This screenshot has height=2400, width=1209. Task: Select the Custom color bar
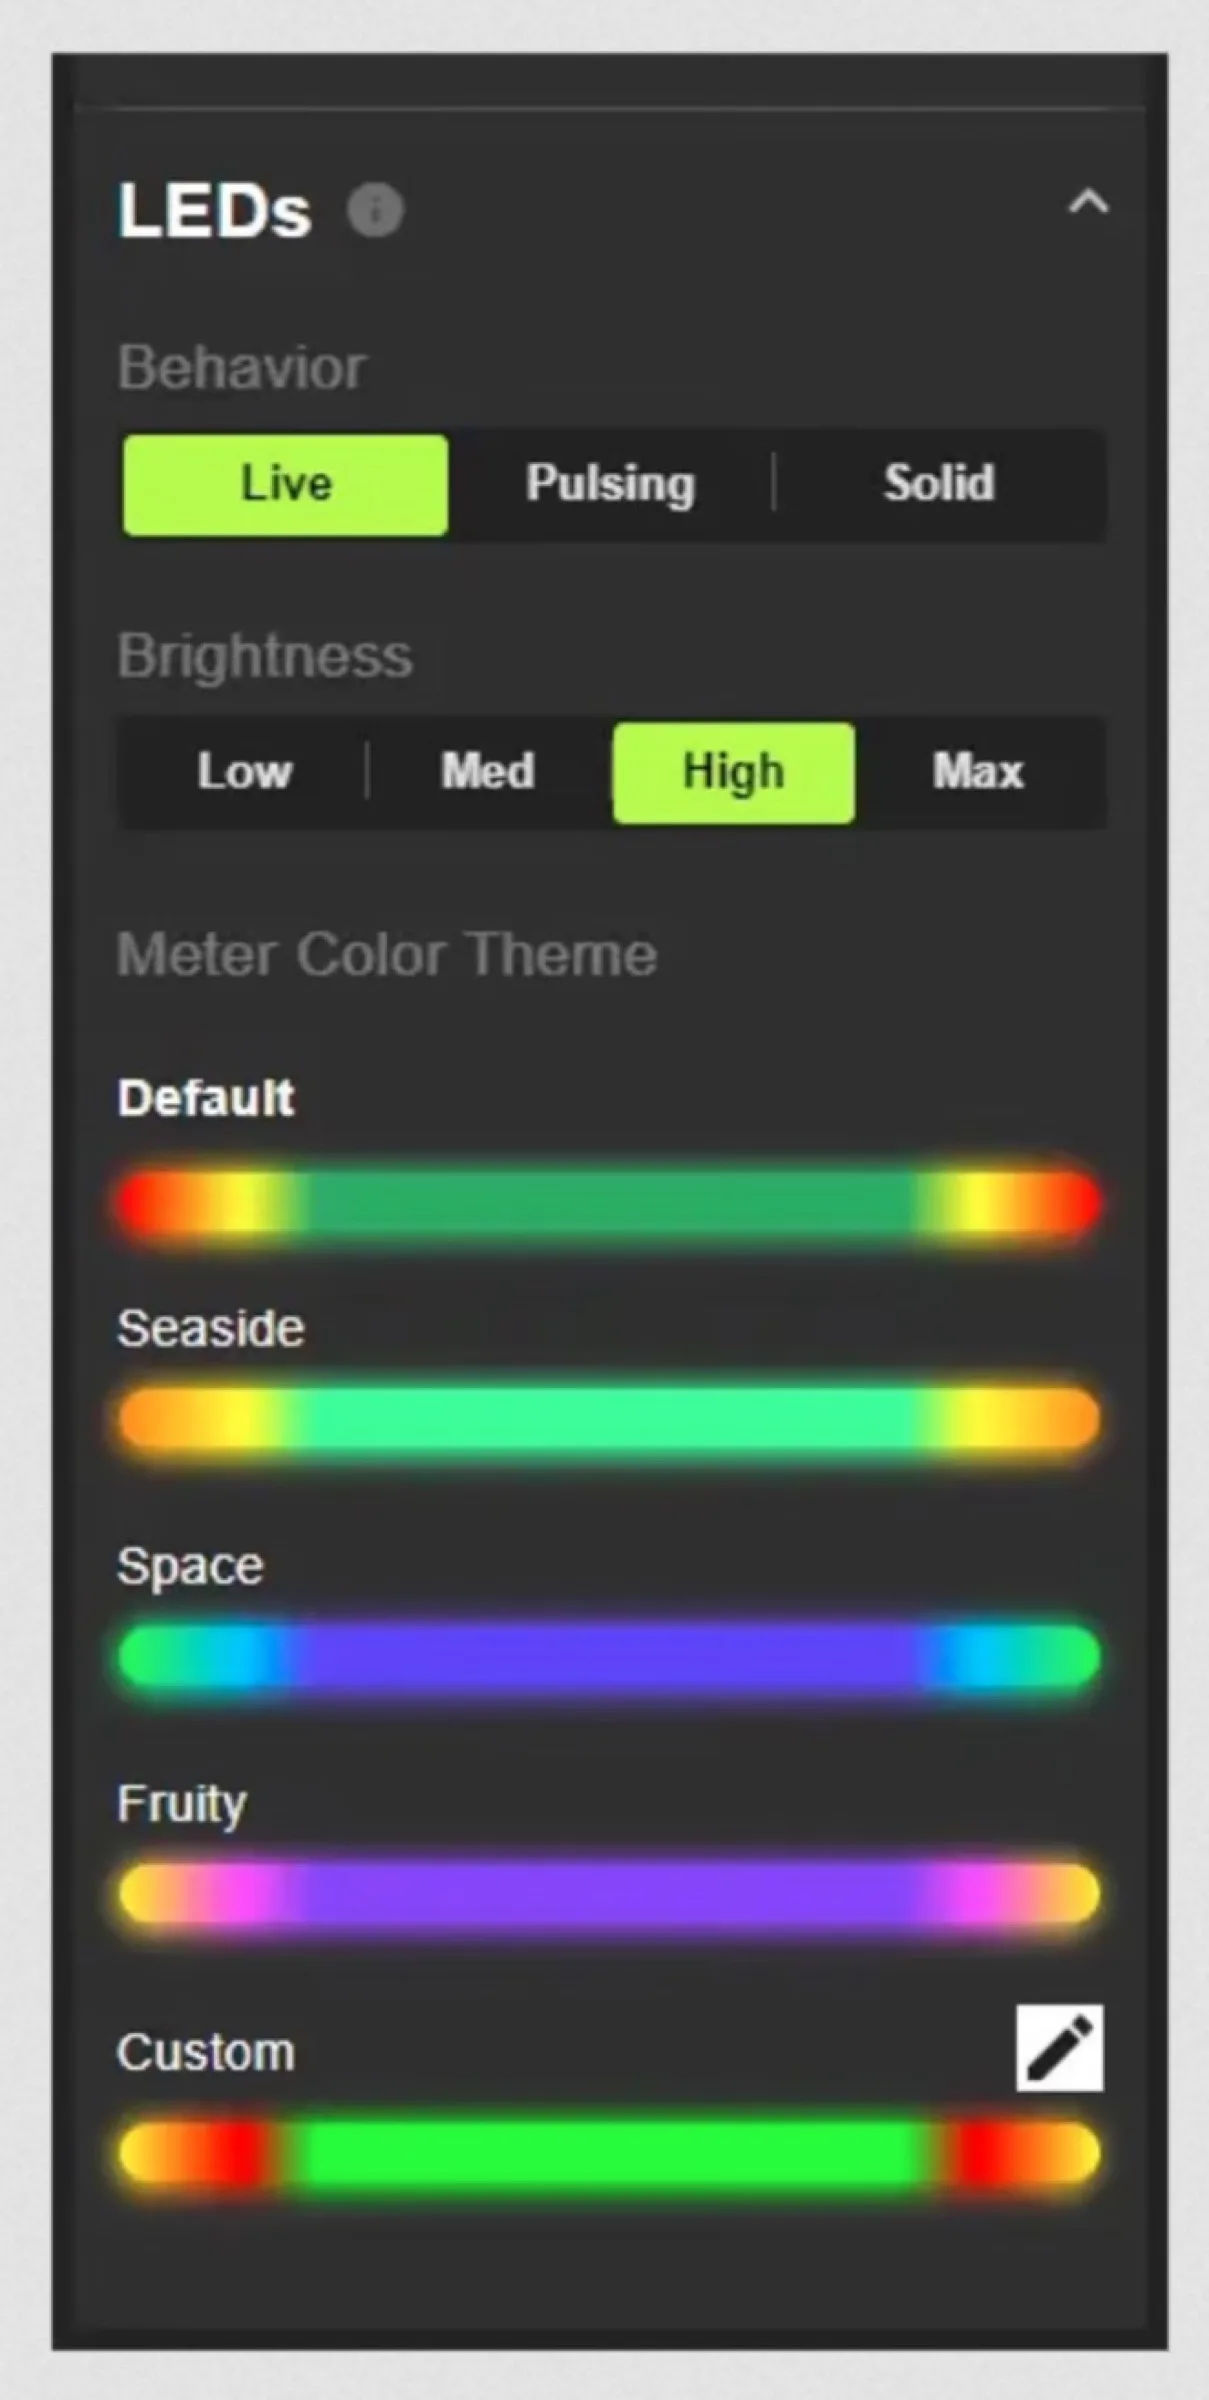pyautogui.click(x=608, y=2152)
